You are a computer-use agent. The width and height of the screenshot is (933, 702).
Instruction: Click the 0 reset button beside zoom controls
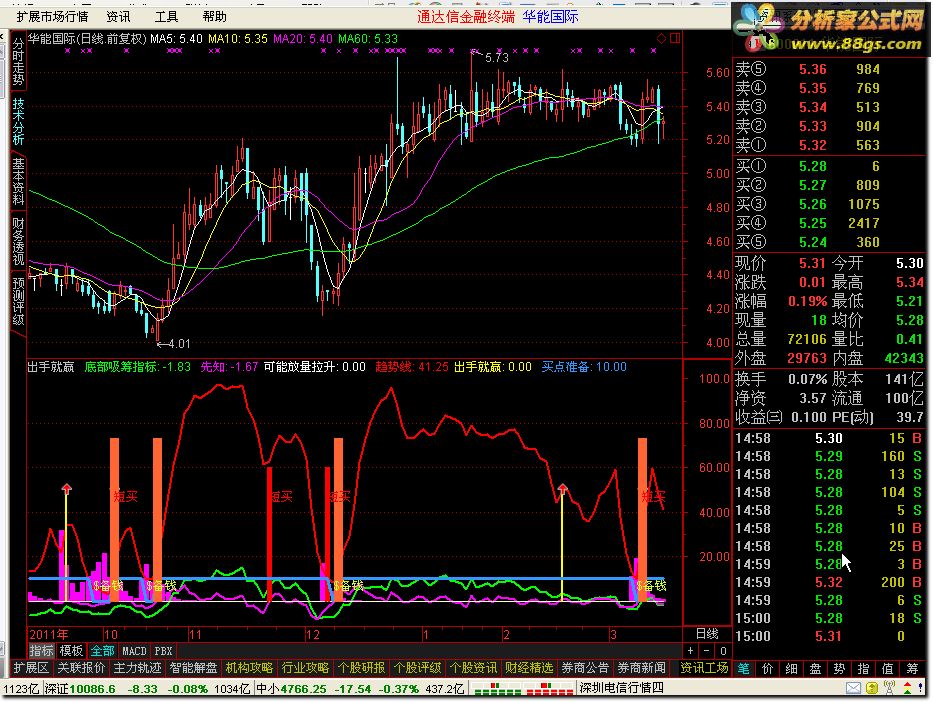722,651
